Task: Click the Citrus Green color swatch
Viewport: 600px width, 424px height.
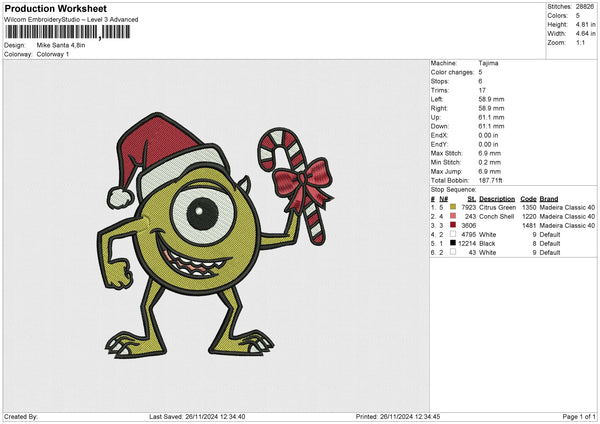Action: pos(453,207)
